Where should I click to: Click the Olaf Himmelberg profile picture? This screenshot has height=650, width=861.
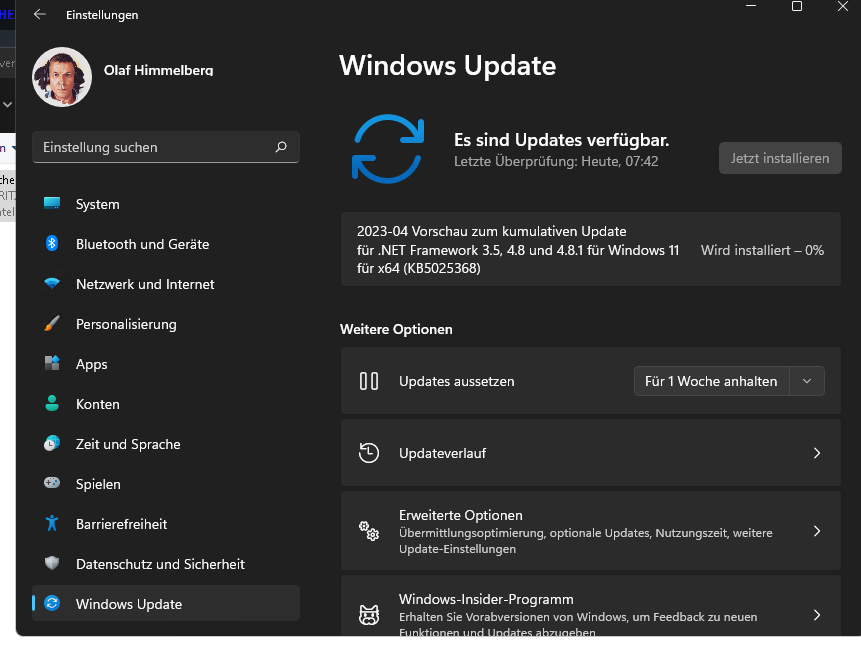[62, 77]
